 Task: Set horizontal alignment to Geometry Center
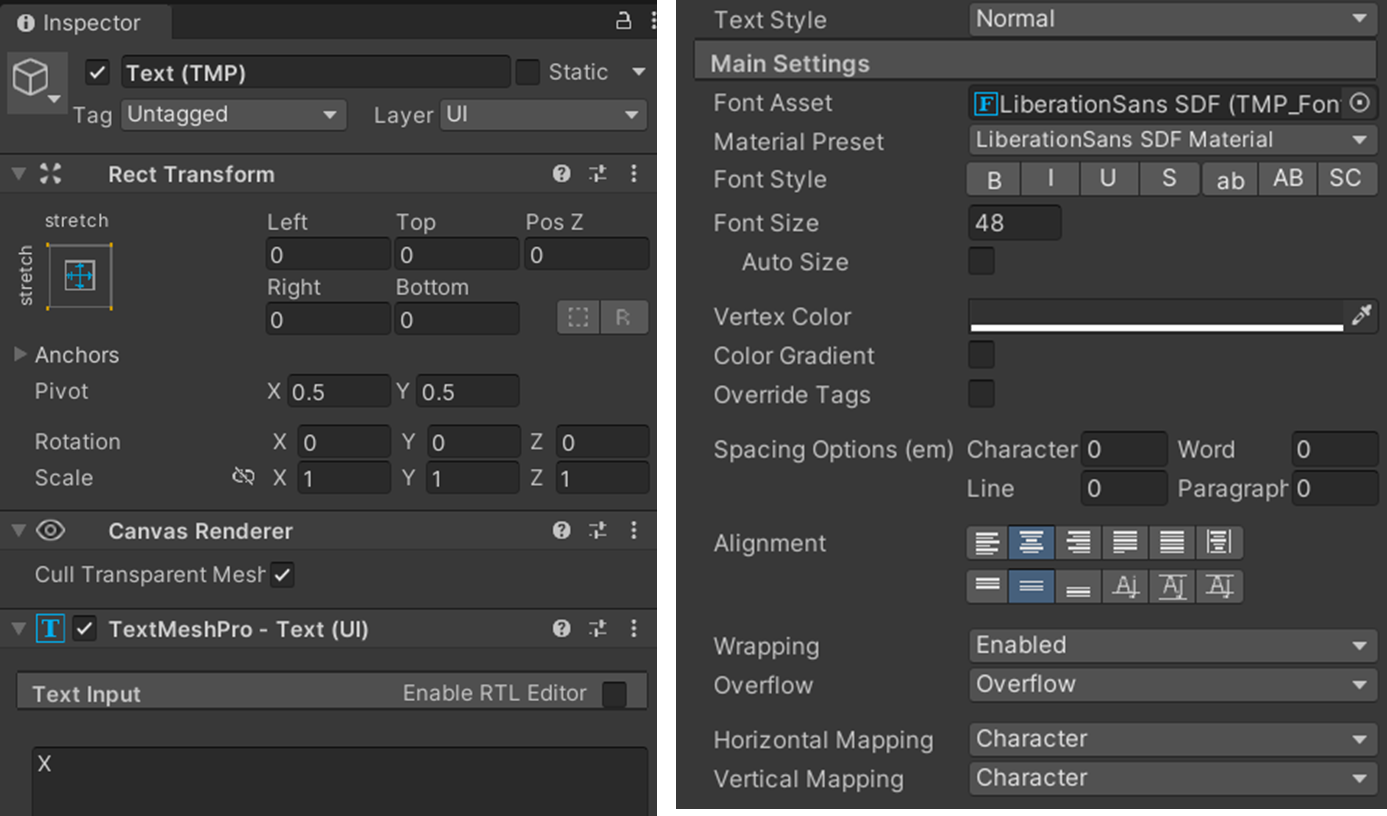[1219, 543]
